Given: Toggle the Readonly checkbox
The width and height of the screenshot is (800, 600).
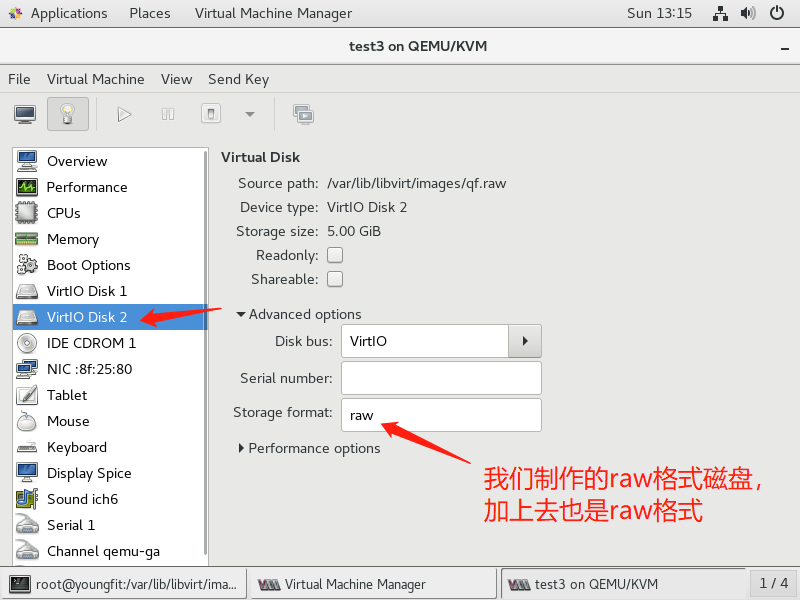Looking at the screenshot, I should (x=335, y=255).
